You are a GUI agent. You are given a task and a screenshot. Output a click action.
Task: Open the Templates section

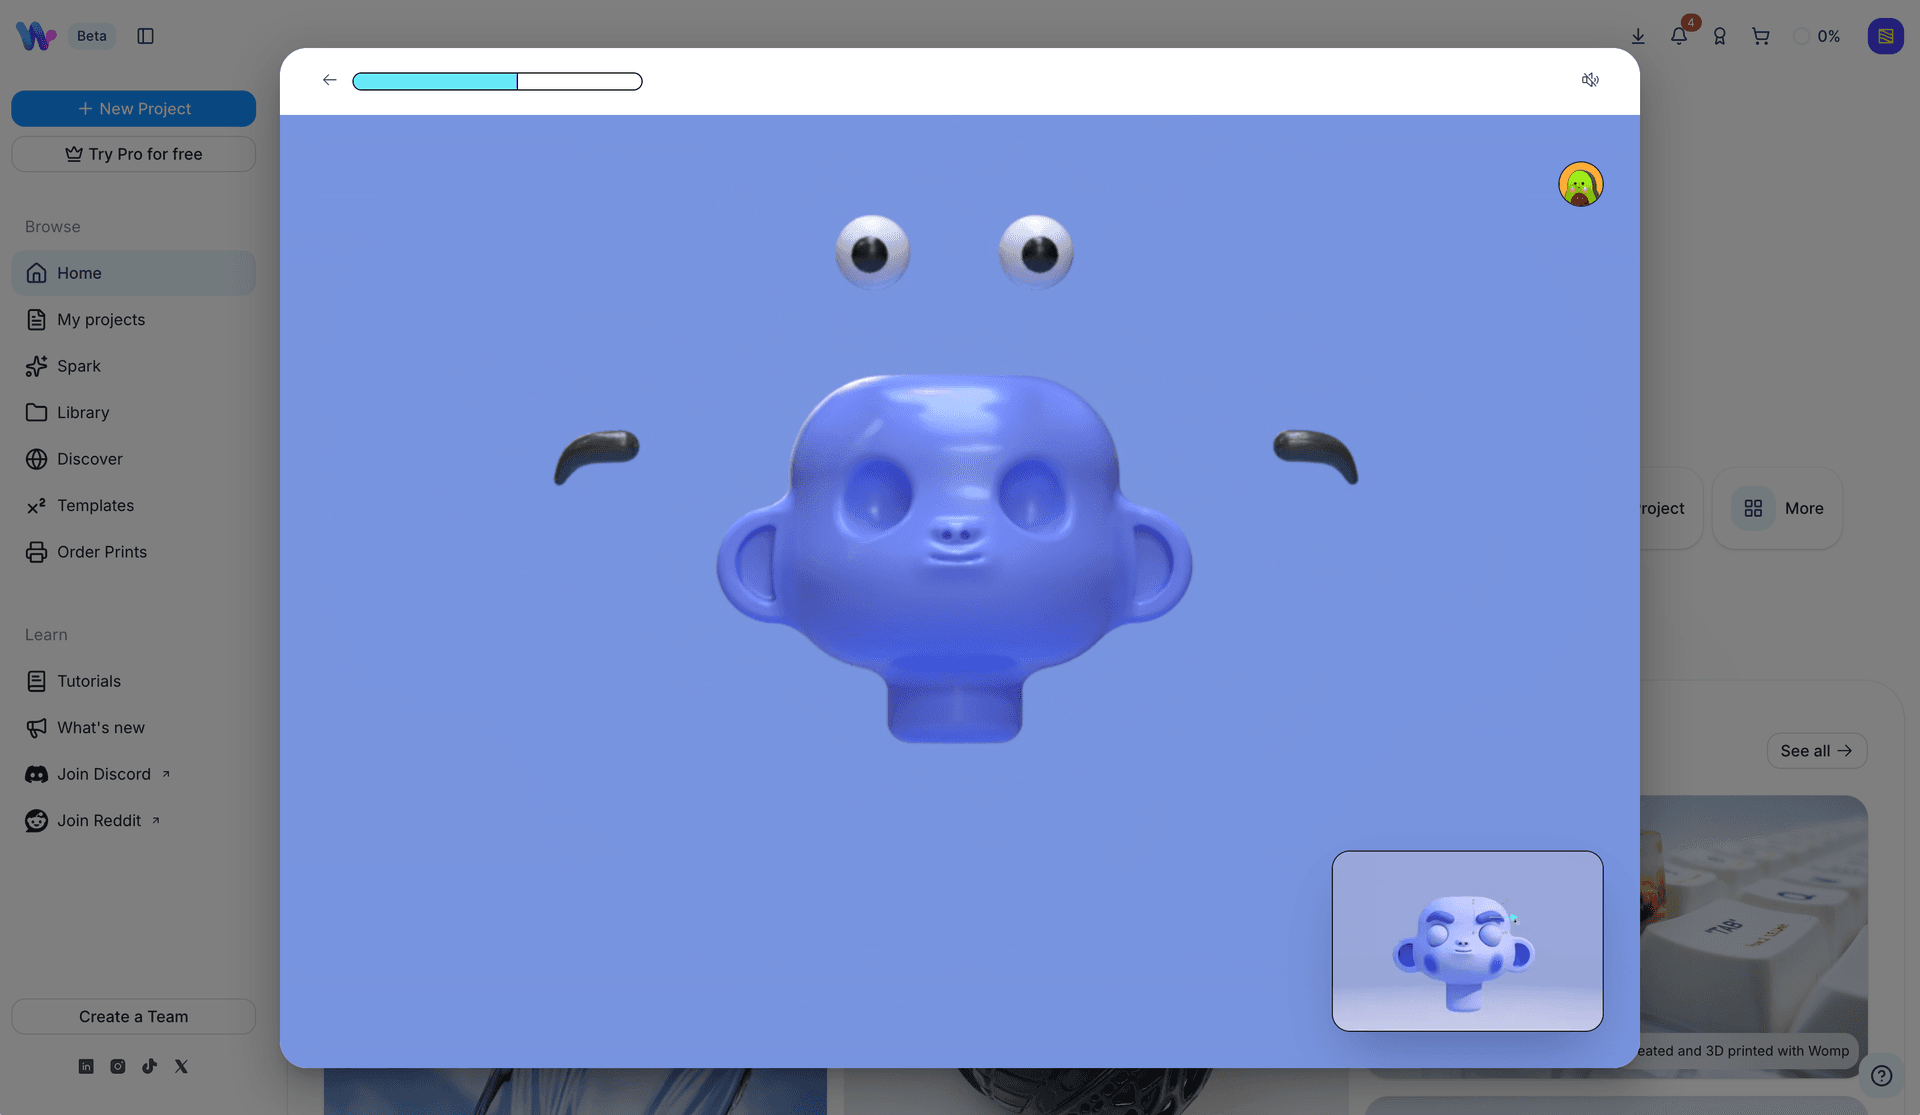(95, 505)
